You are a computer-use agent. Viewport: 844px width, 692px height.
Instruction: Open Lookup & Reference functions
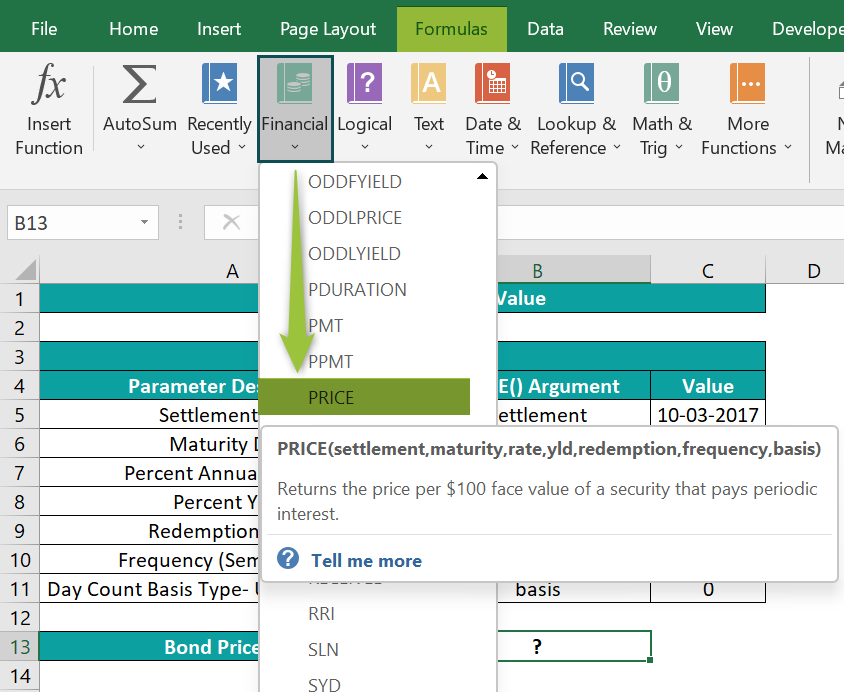tap(576, 109)
